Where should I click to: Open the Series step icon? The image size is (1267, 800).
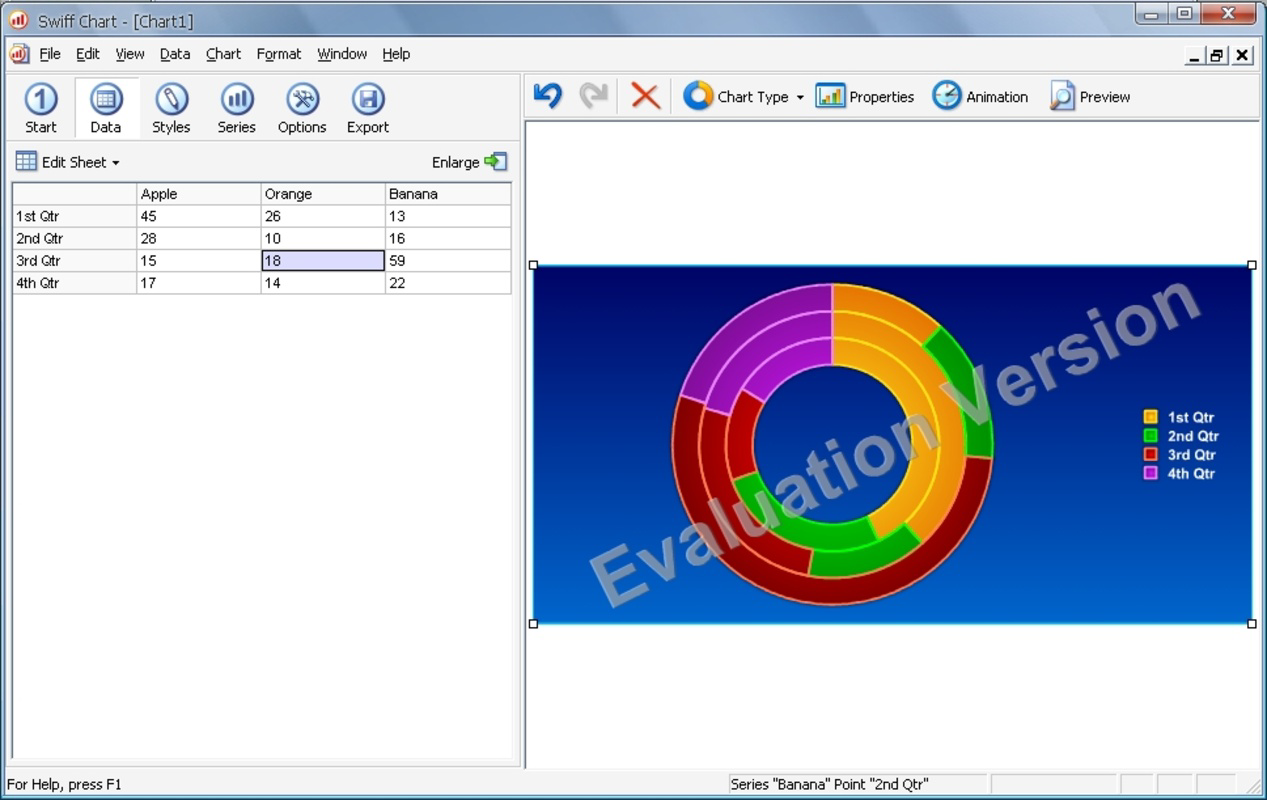point(237,99)
